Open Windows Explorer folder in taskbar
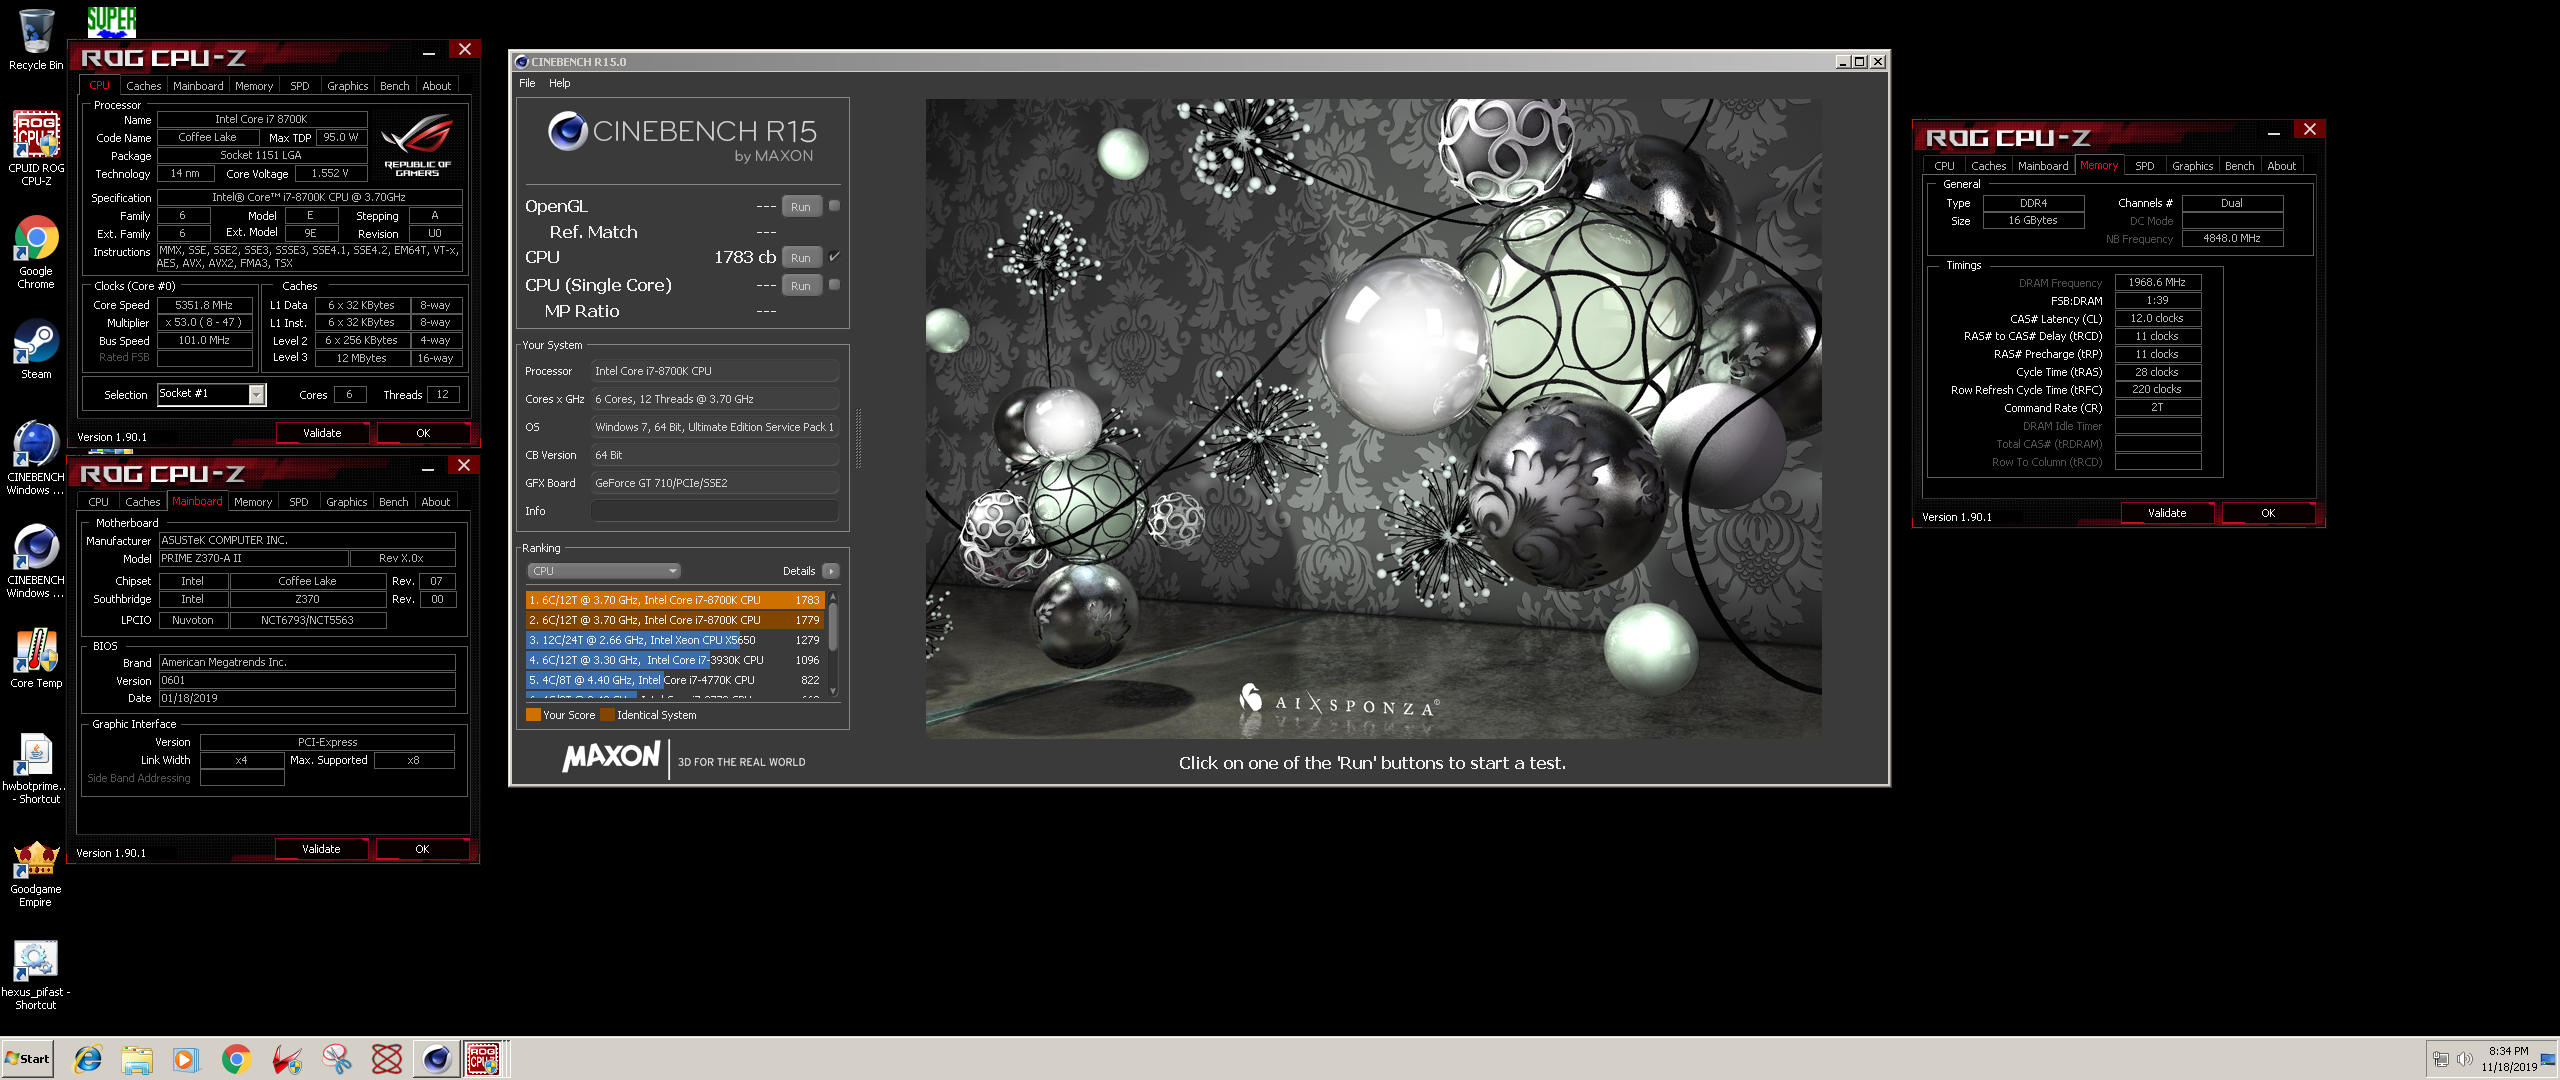The width and height of the screenshot is (2560, 1080). [x=137, y=1059]
